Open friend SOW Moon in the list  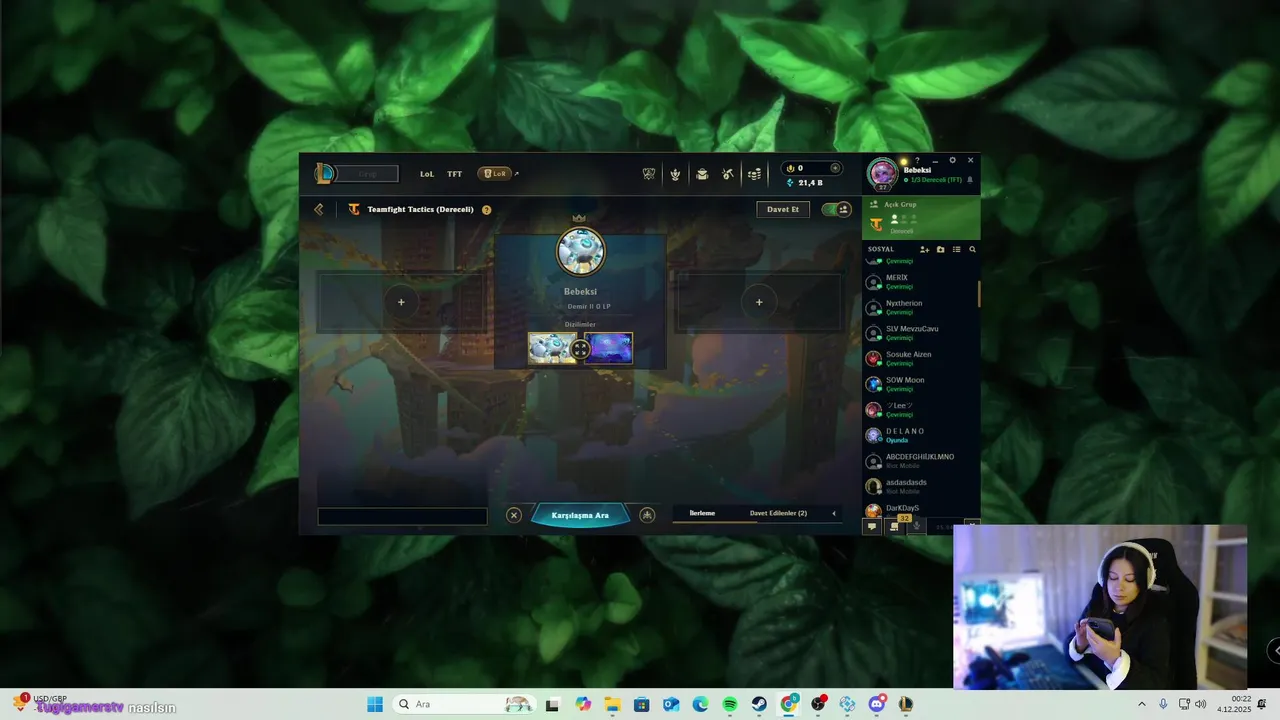(920, 384)
